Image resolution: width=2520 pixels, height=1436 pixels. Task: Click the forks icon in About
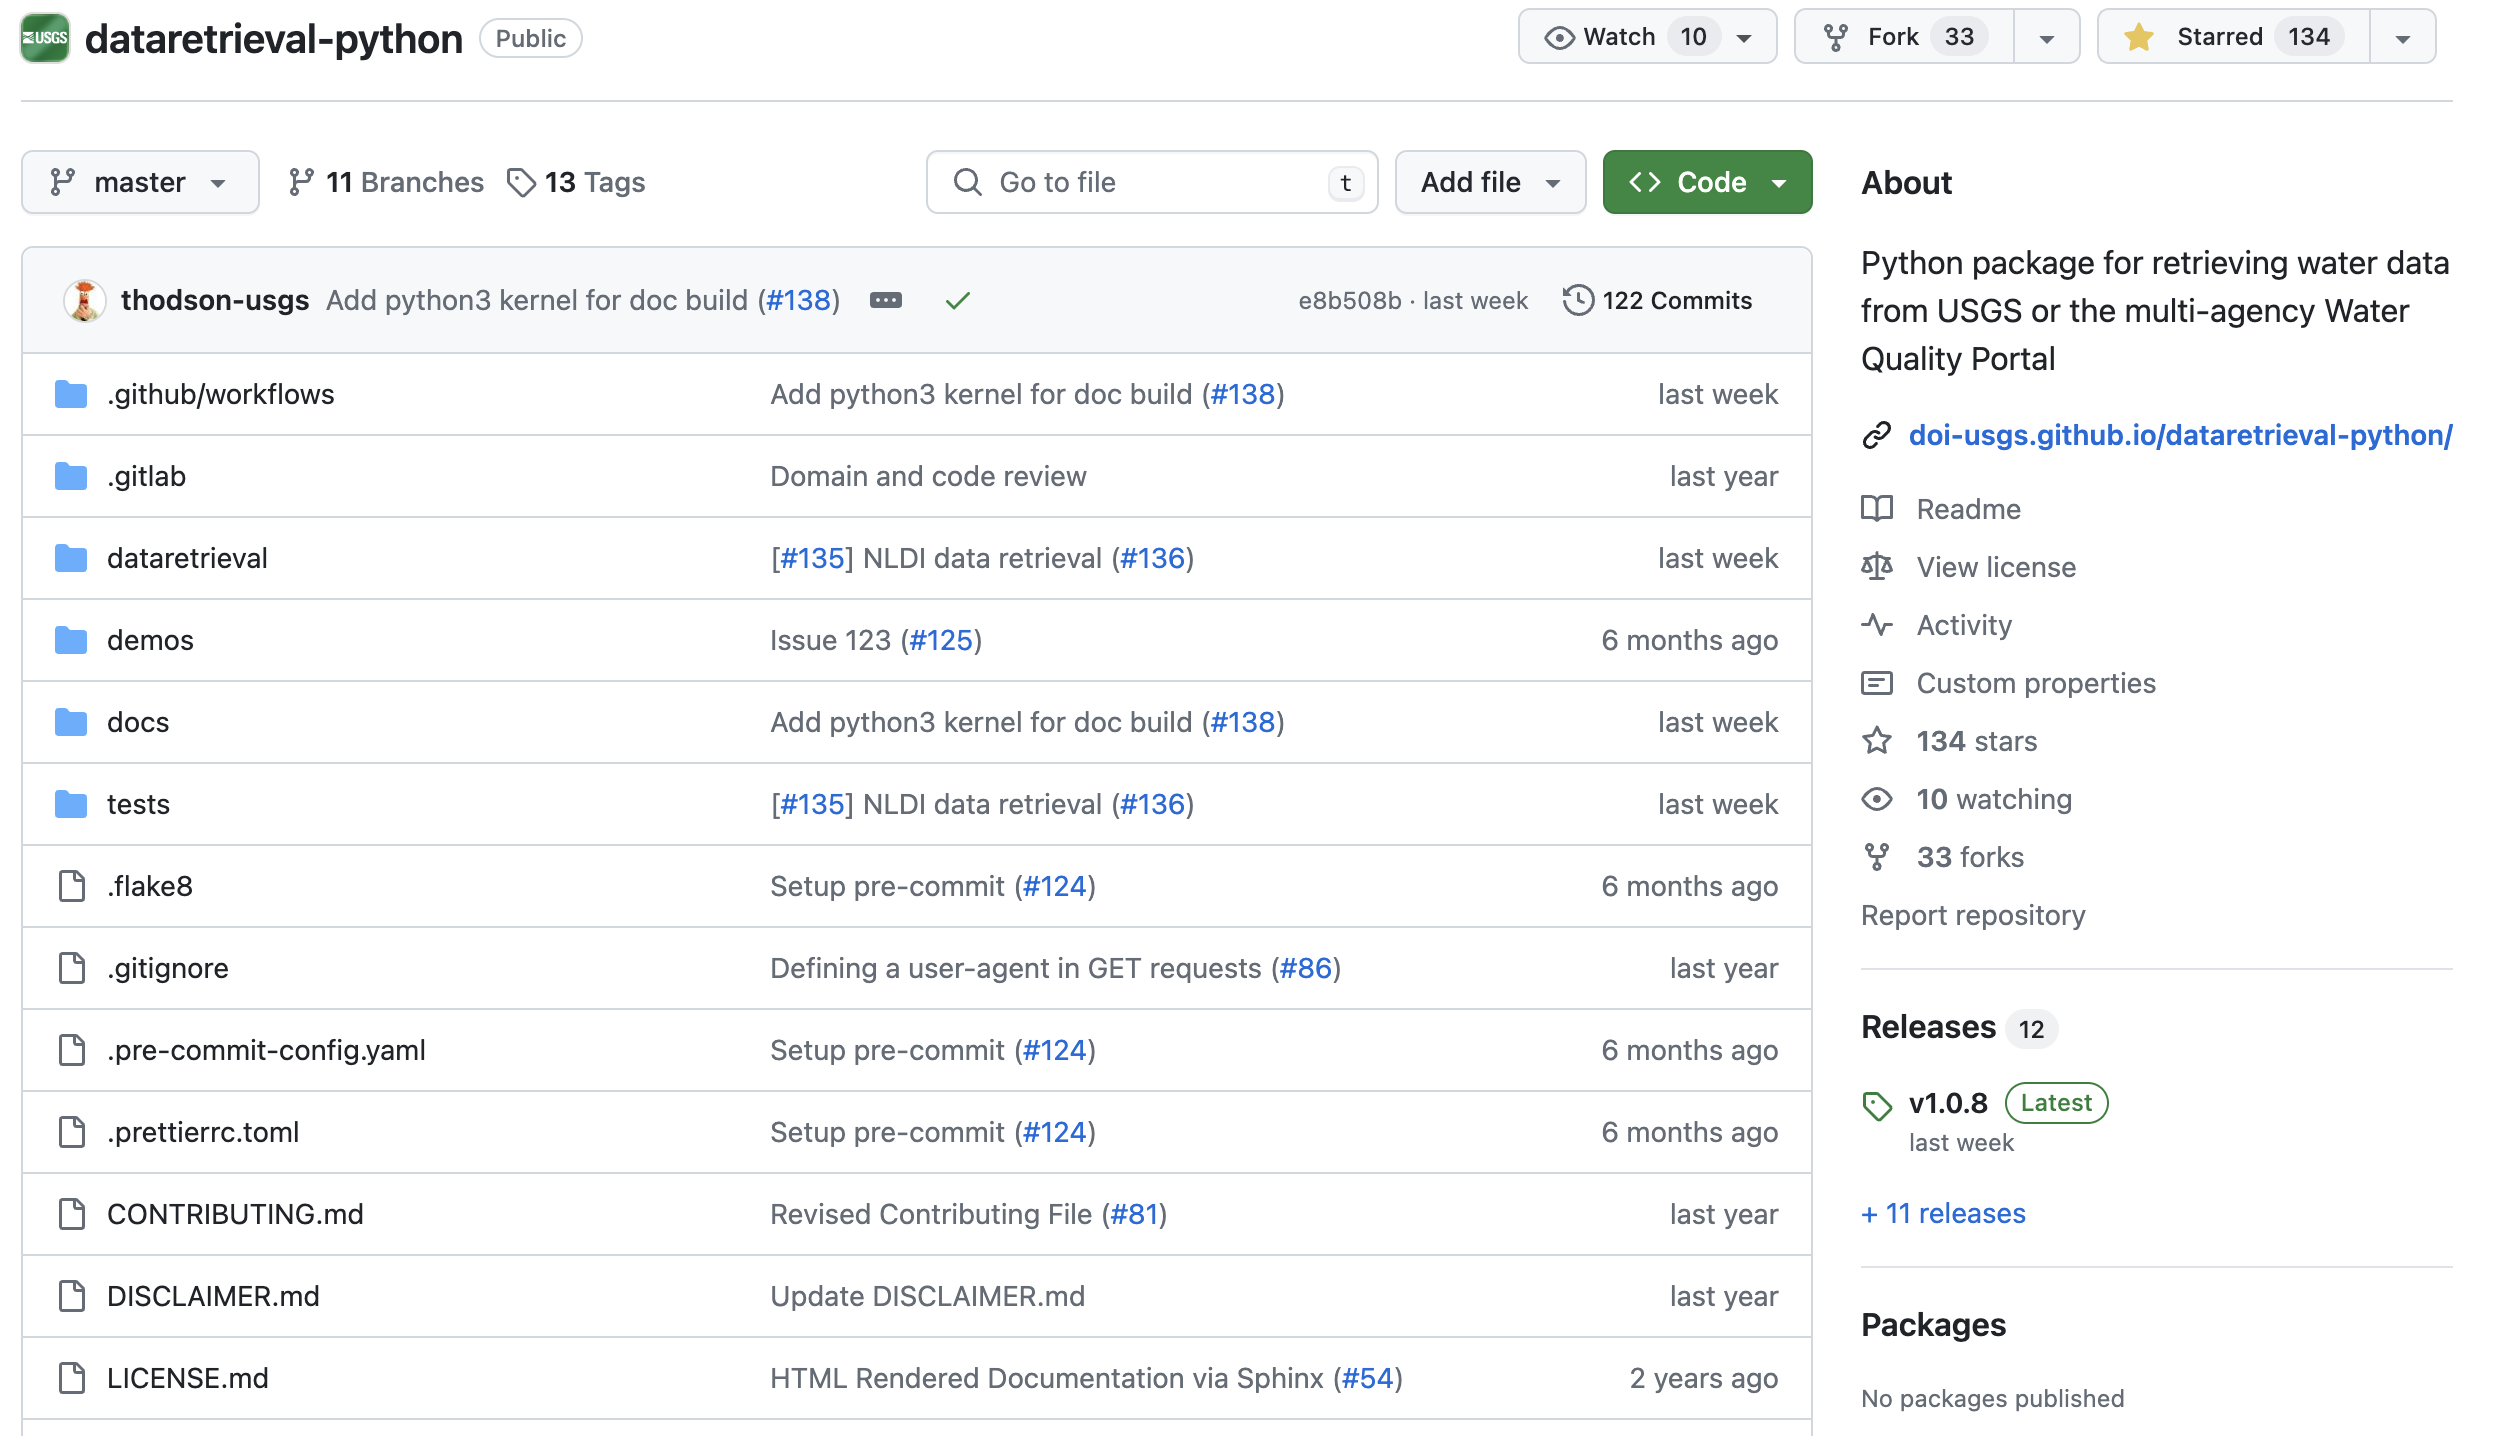click(1877, 857)
